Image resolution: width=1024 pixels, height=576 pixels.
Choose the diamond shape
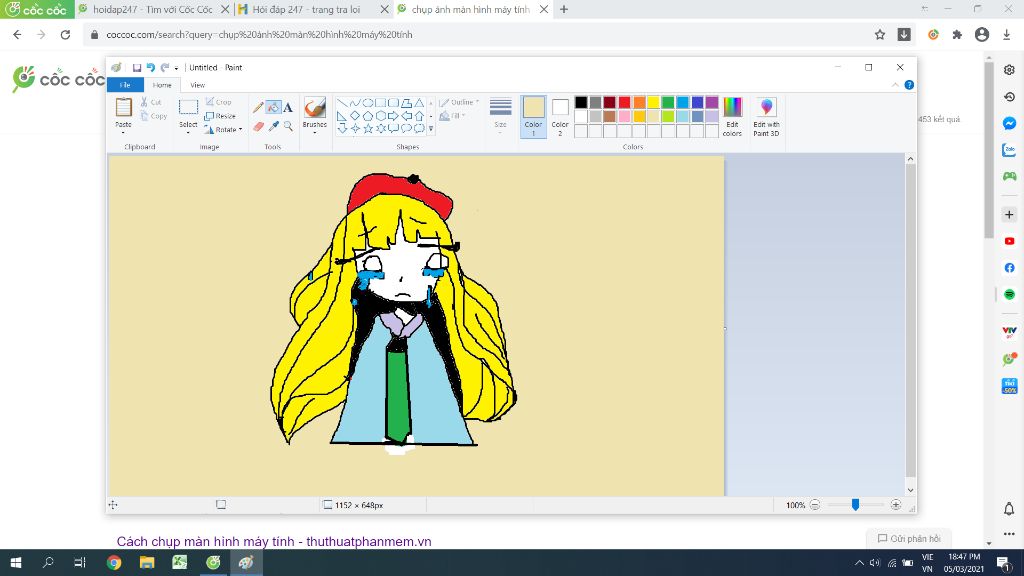point(355,116)
